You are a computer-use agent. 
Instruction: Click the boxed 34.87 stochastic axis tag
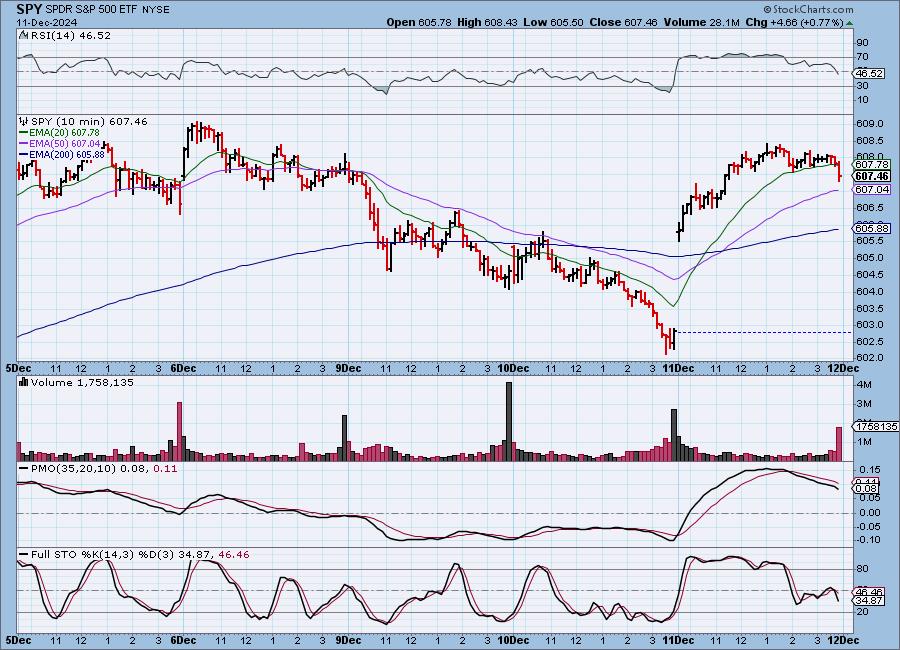869,601
